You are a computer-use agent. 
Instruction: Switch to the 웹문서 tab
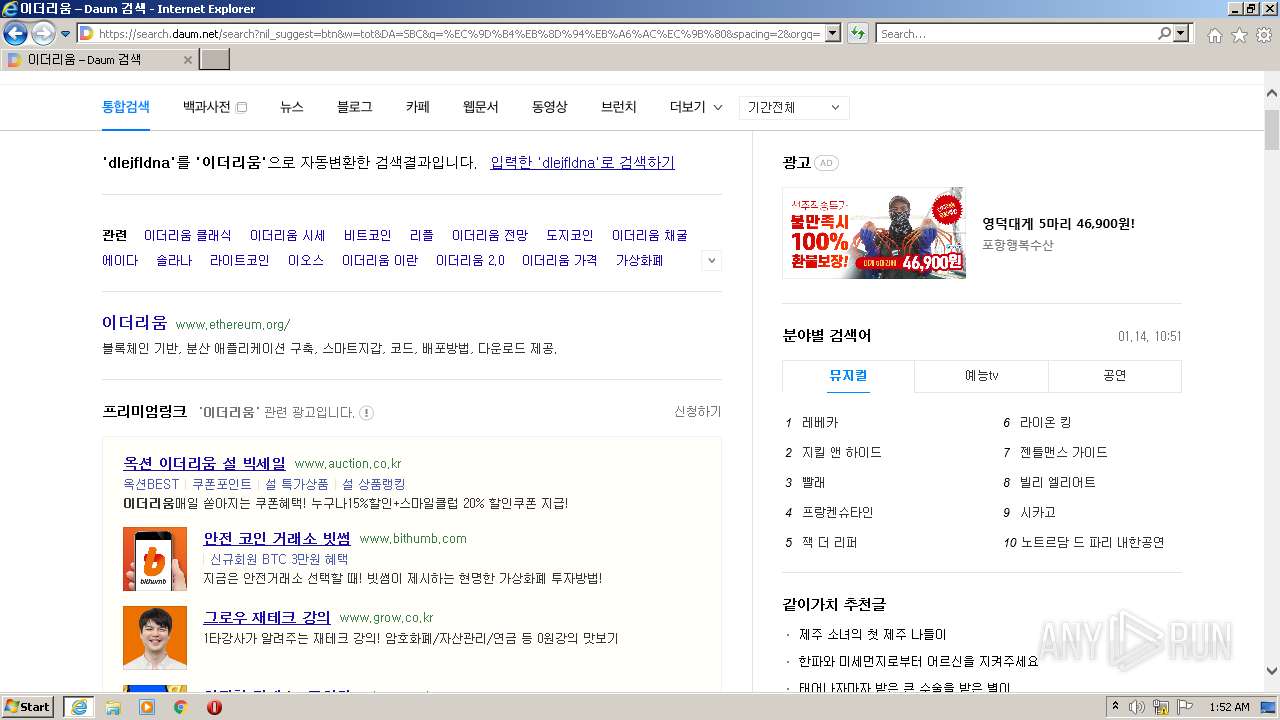481,107
